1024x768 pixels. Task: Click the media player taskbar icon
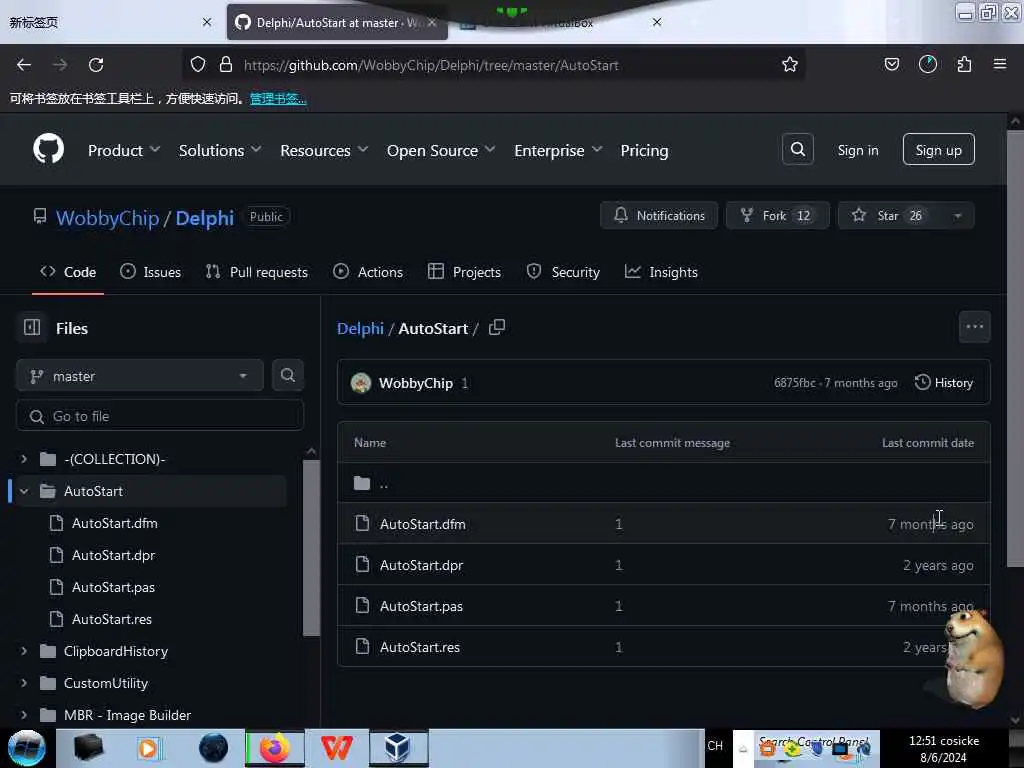click(148, 748)
